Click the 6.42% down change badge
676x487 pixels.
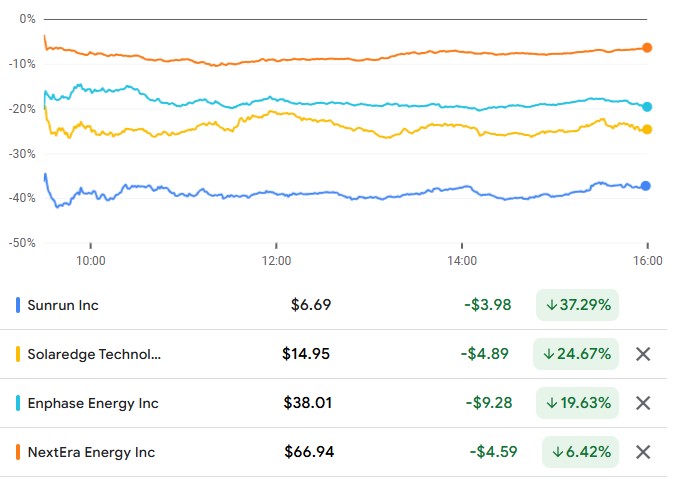pyautogui.click(x=580, y=452)
